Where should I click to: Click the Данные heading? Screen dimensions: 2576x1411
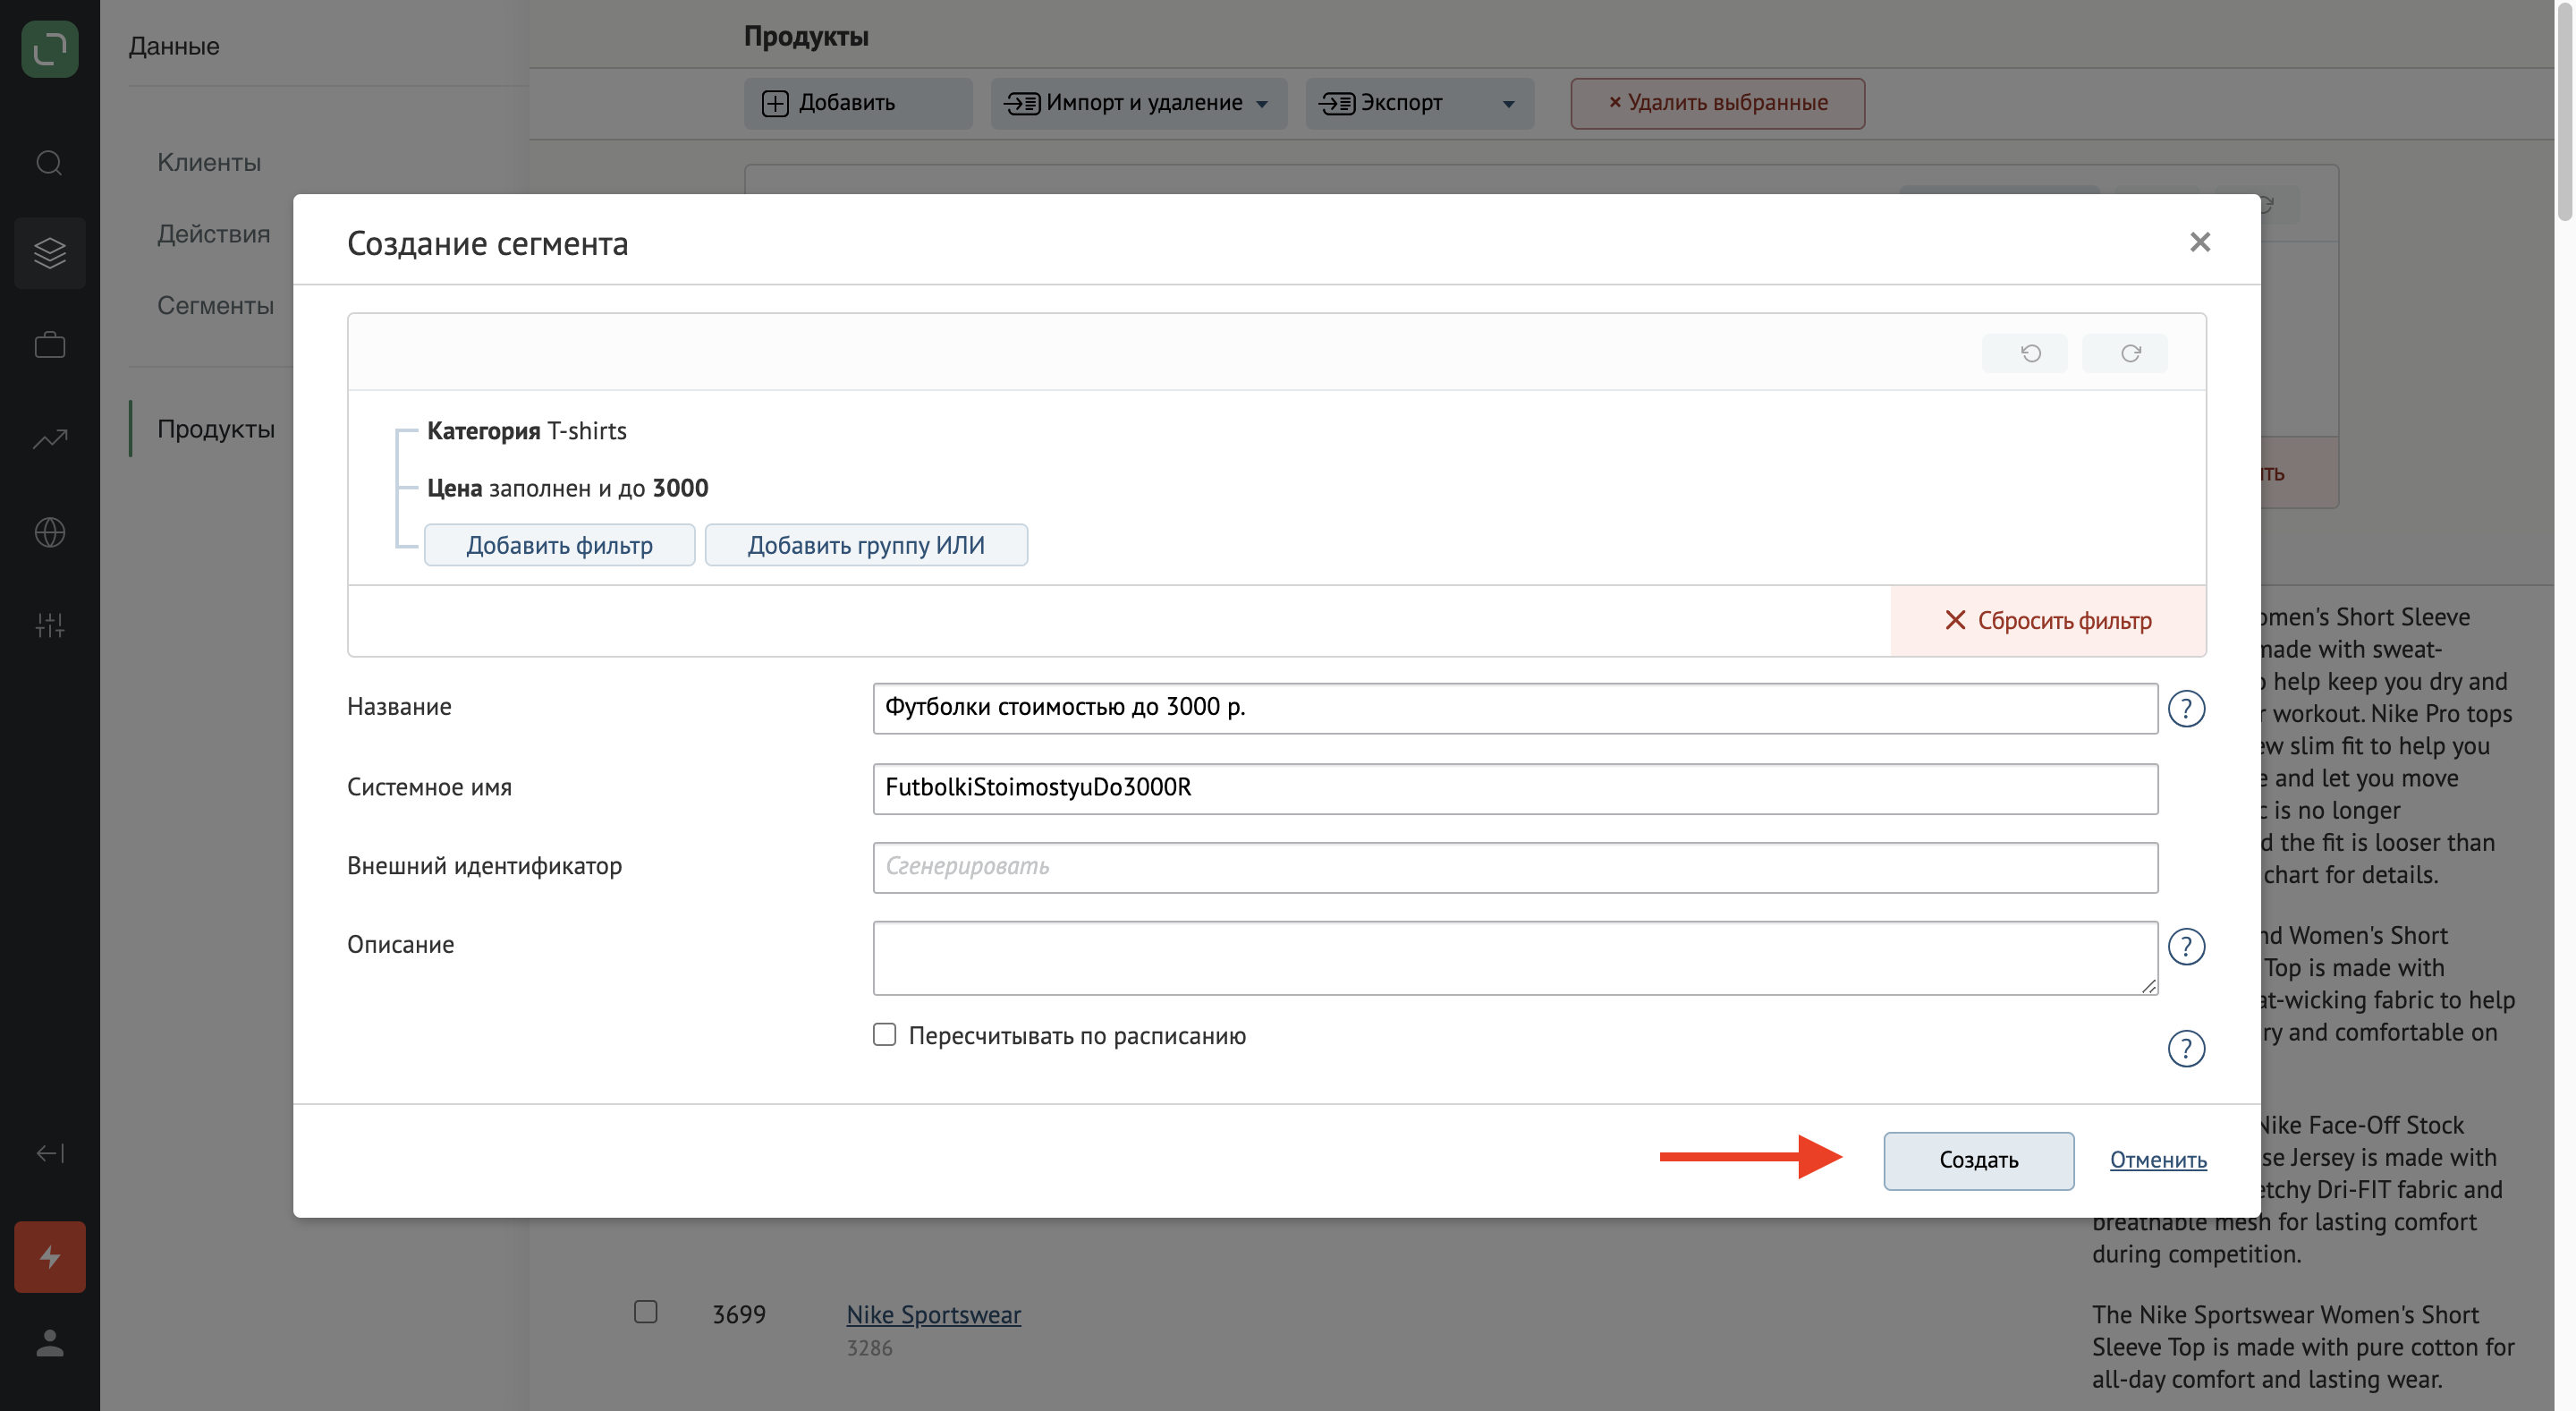tap(174, 46)
